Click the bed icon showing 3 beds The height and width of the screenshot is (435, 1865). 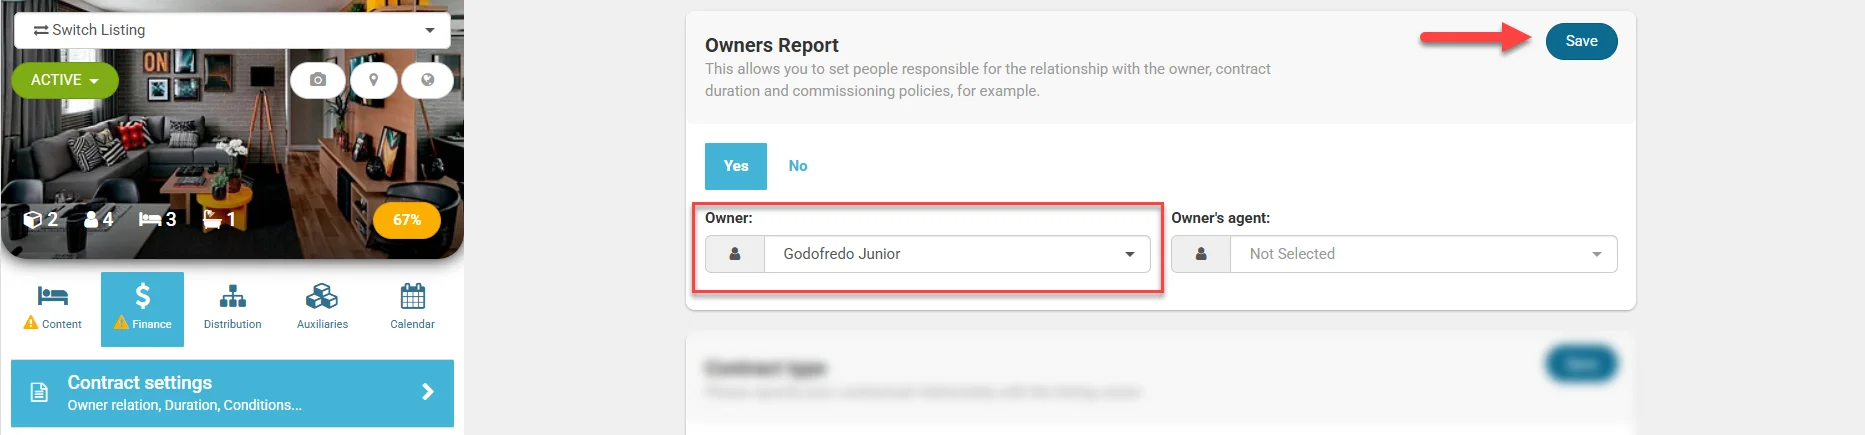pos(150,219)
